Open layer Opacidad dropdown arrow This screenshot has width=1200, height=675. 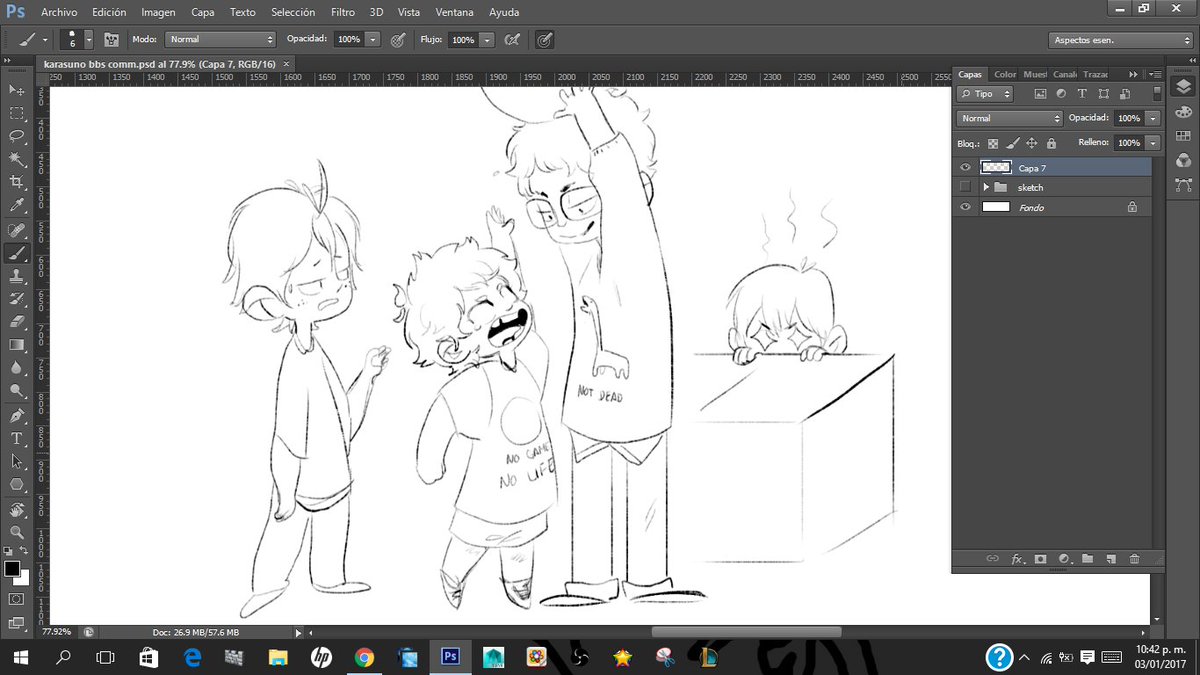tap(1153, 118)
